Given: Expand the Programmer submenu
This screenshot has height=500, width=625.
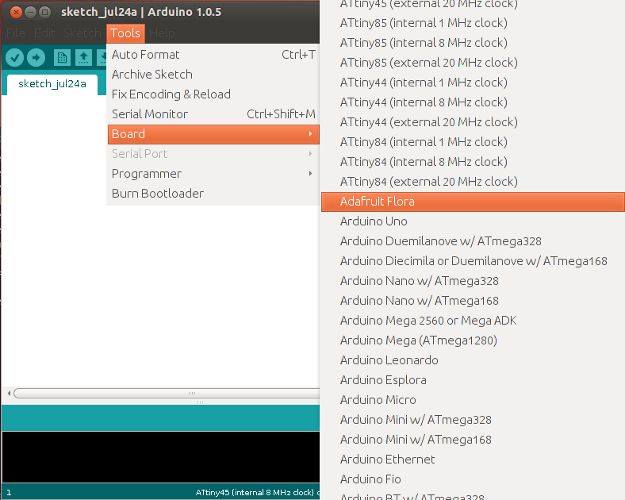Looking at the screenshot, I should point(213,174).
